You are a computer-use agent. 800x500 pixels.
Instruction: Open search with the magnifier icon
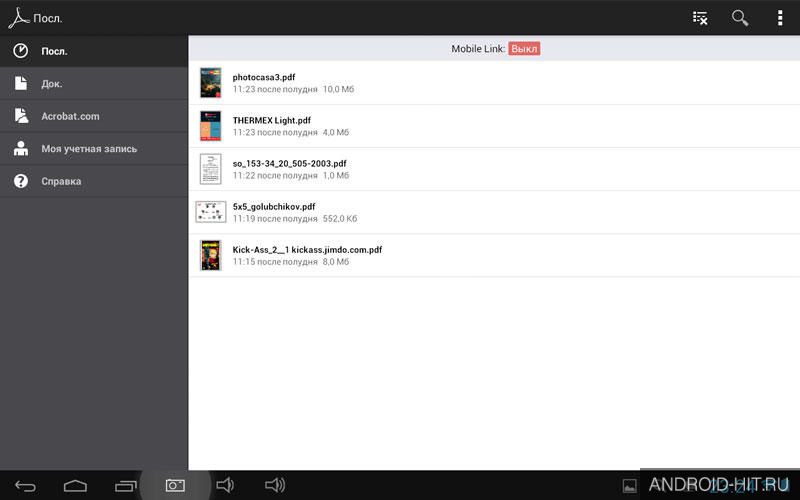point(740,18)
